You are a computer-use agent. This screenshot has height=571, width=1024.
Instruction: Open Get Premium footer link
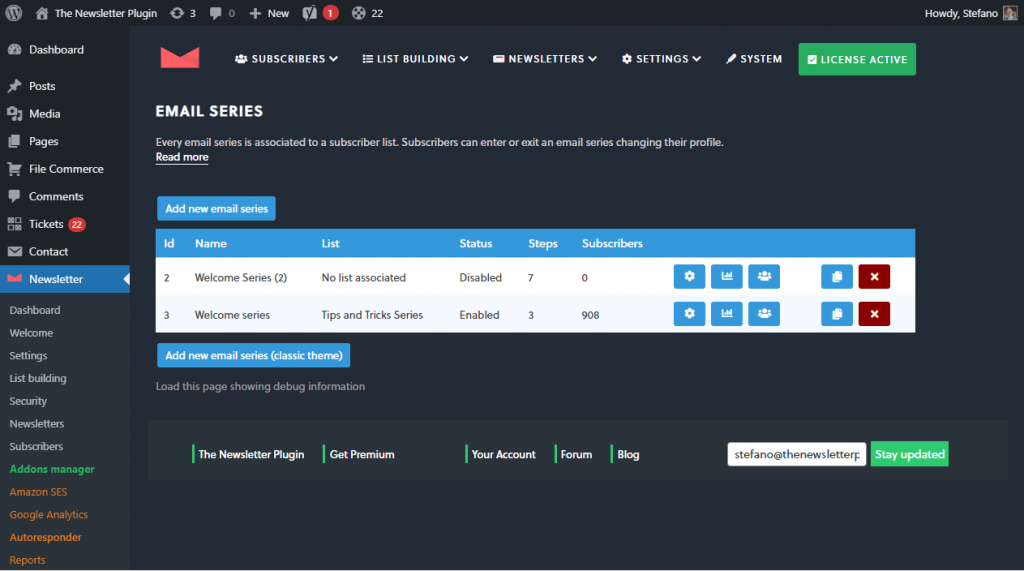362,454
